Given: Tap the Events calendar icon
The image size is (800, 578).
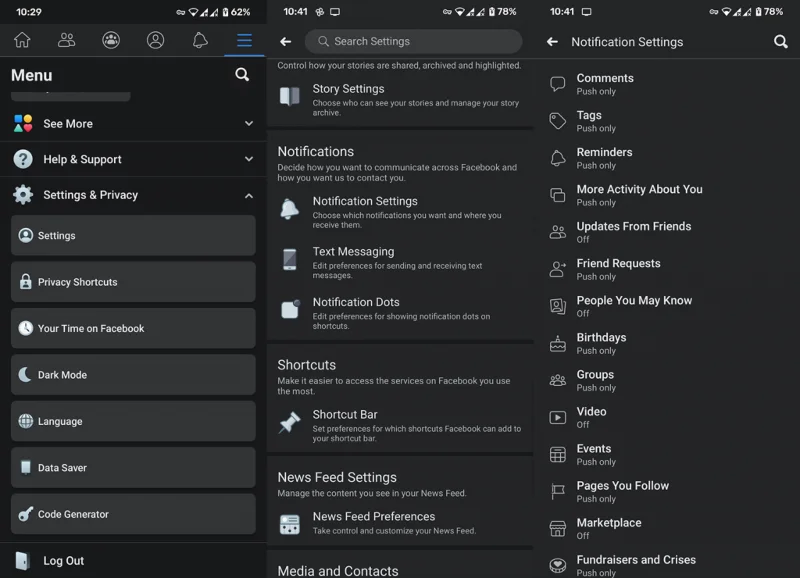Looking at the screenshot, I should [557, 454].
